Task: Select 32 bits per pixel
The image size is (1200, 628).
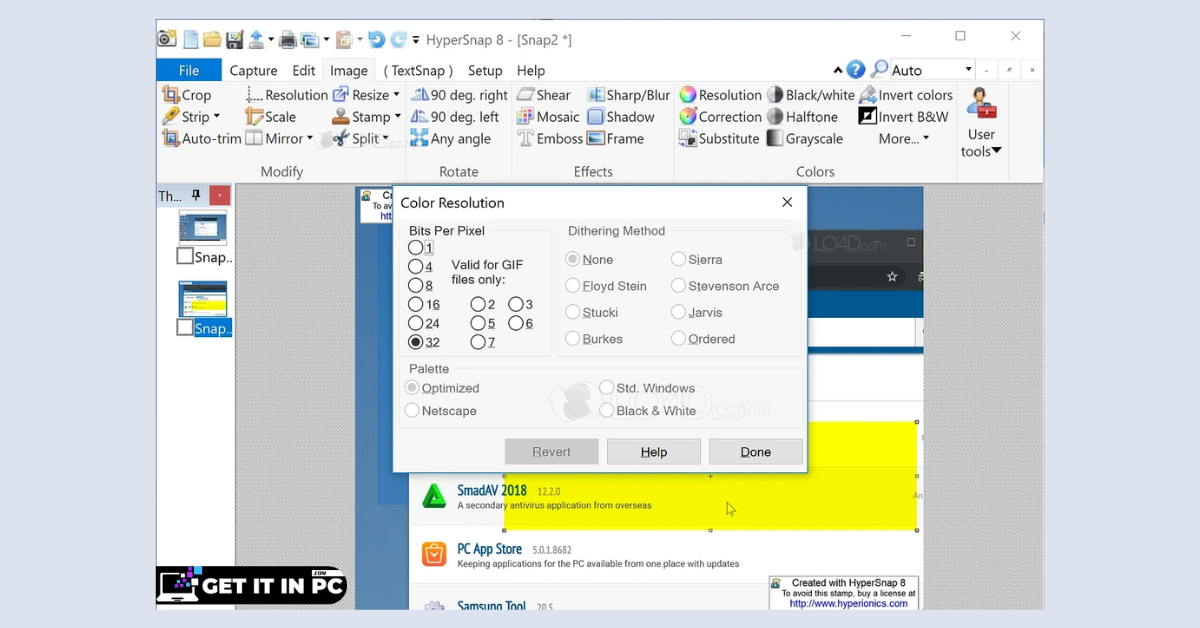Action: pos(415,342)
